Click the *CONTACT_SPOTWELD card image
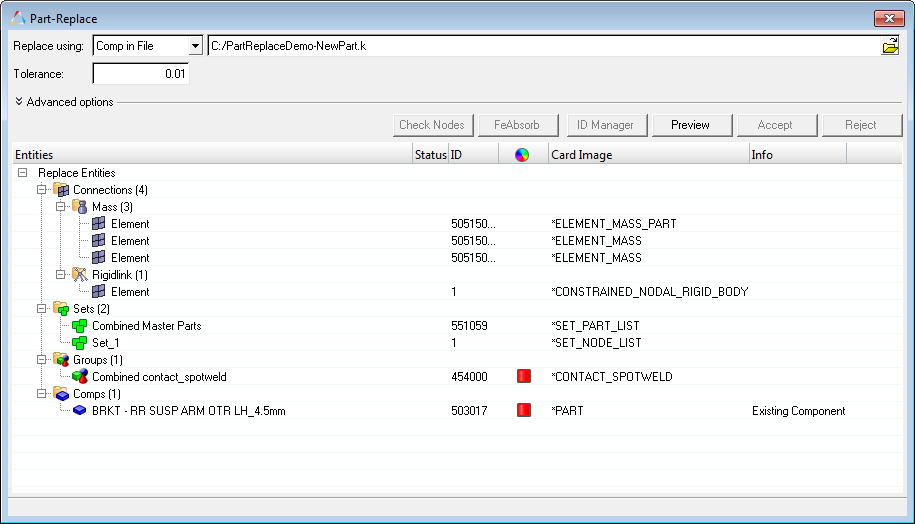Screen dimensions: 915x524 (x=612, y=376)
